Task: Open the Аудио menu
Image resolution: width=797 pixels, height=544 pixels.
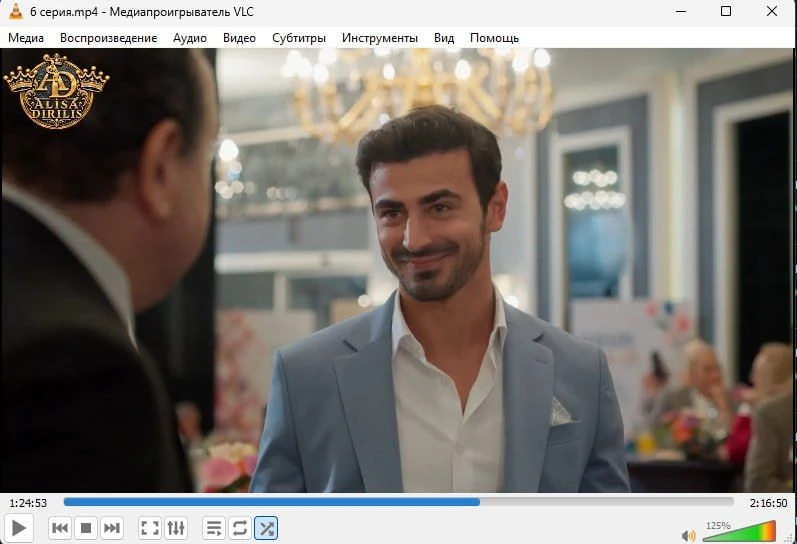Action: 190,38
